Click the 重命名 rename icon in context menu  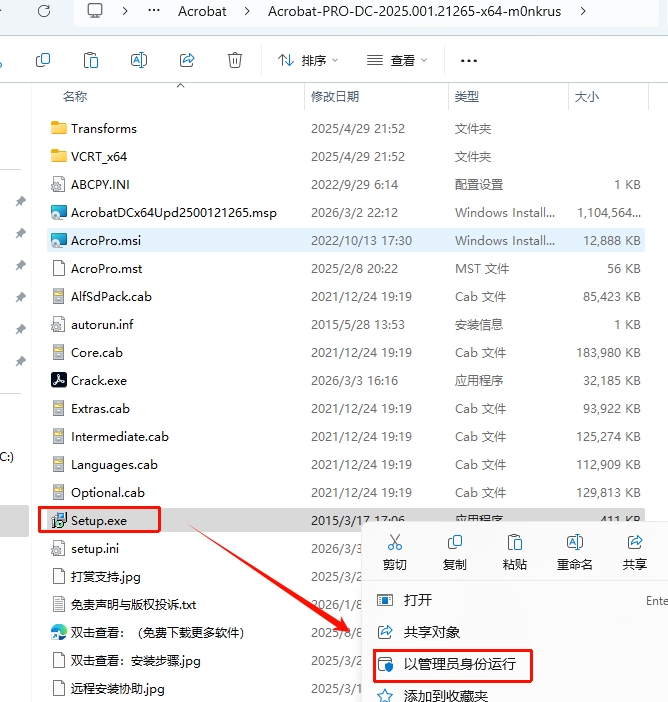click(575, 542)
